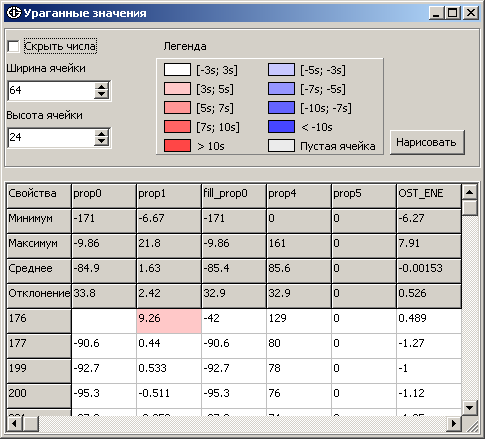Click the vertical scrollbar up arrow
Screen dimensions: 485x439
pos(470,192)
